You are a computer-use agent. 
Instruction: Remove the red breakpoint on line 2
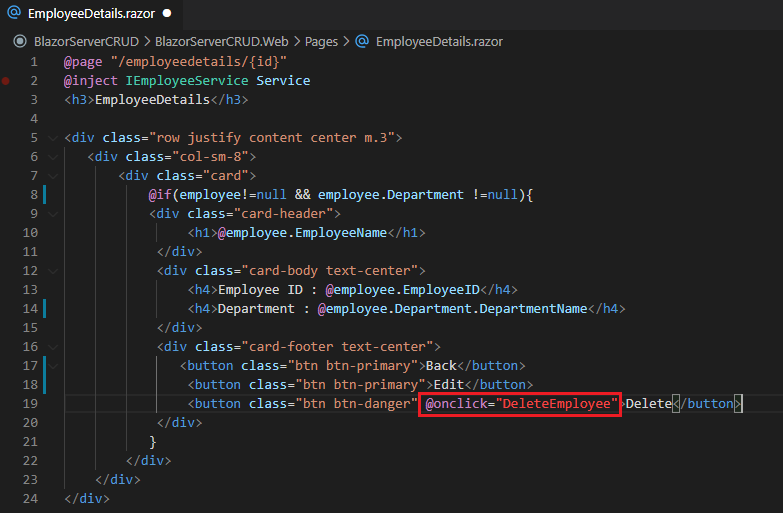pyautogui.click(x=6, y=81)
